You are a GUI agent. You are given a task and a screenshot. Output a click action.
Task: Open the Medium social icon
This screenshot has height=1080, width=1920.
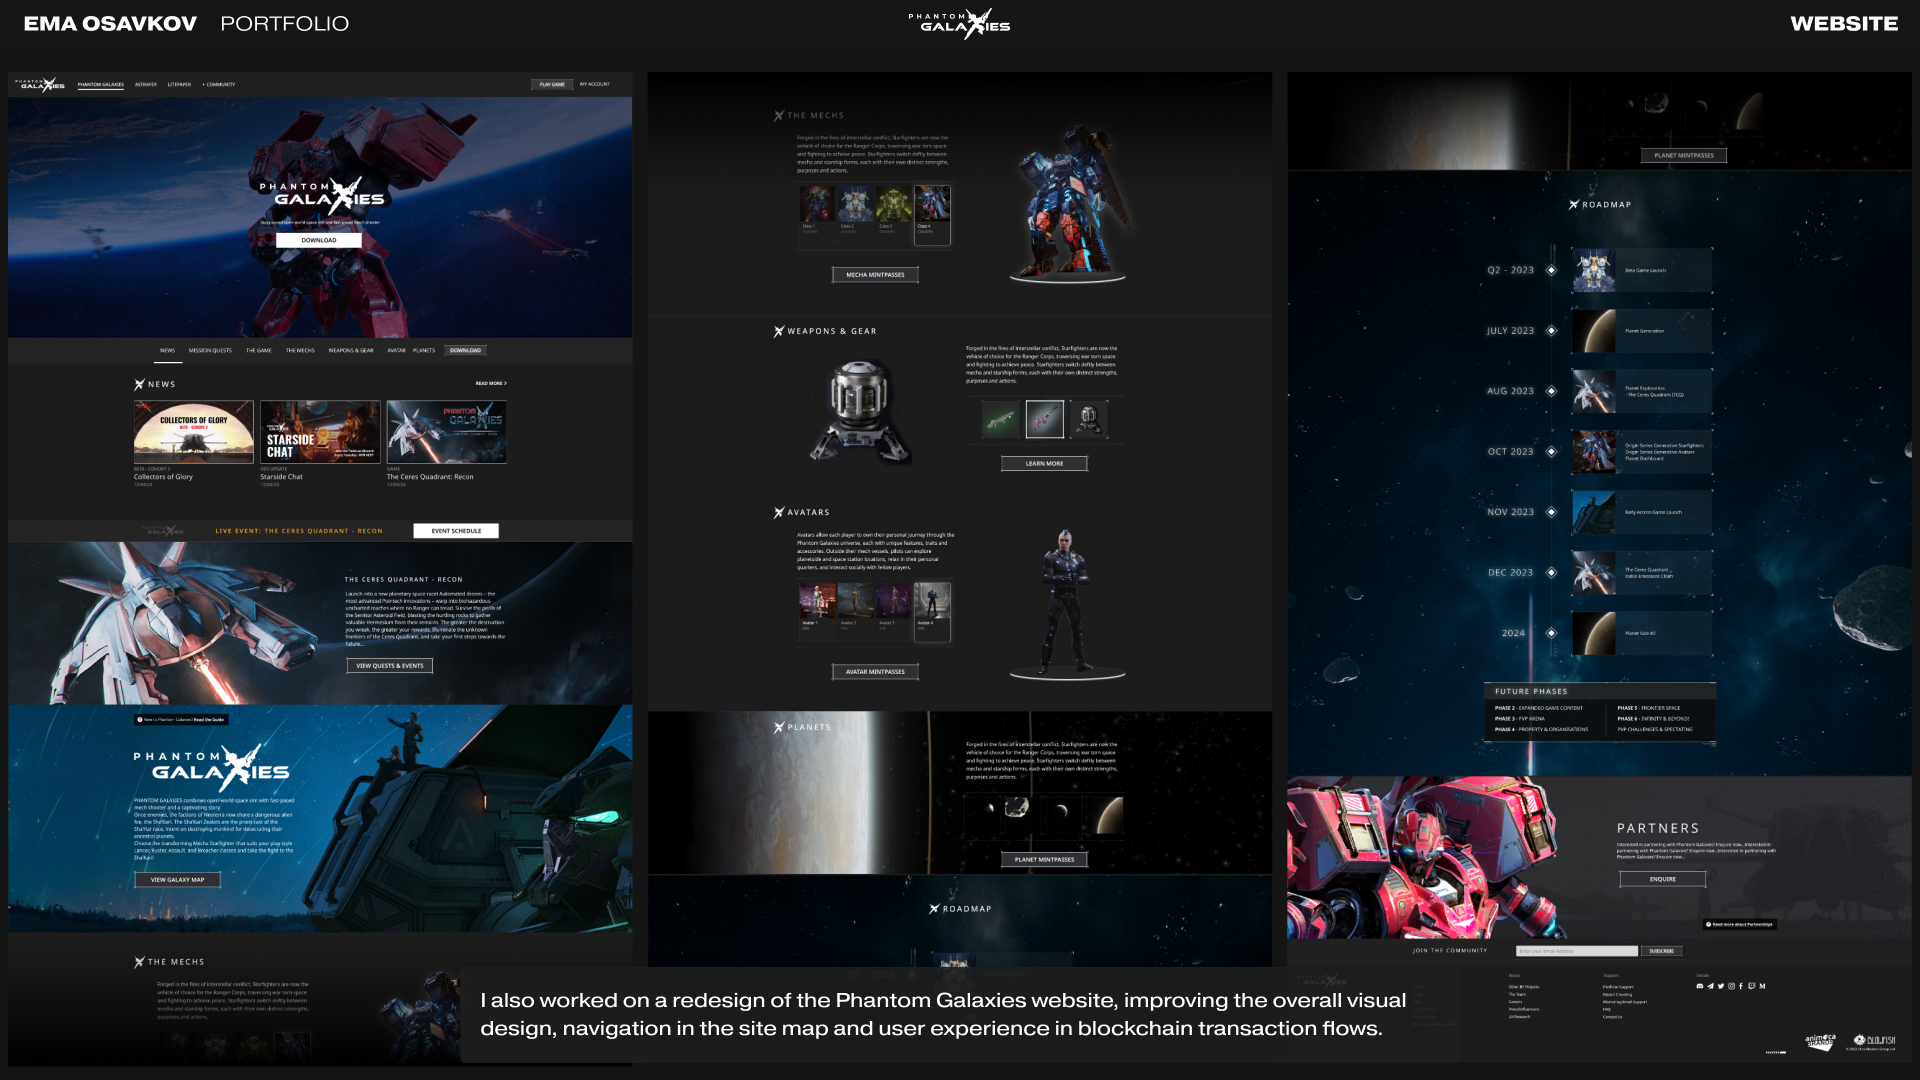[x=1762, y=986]
